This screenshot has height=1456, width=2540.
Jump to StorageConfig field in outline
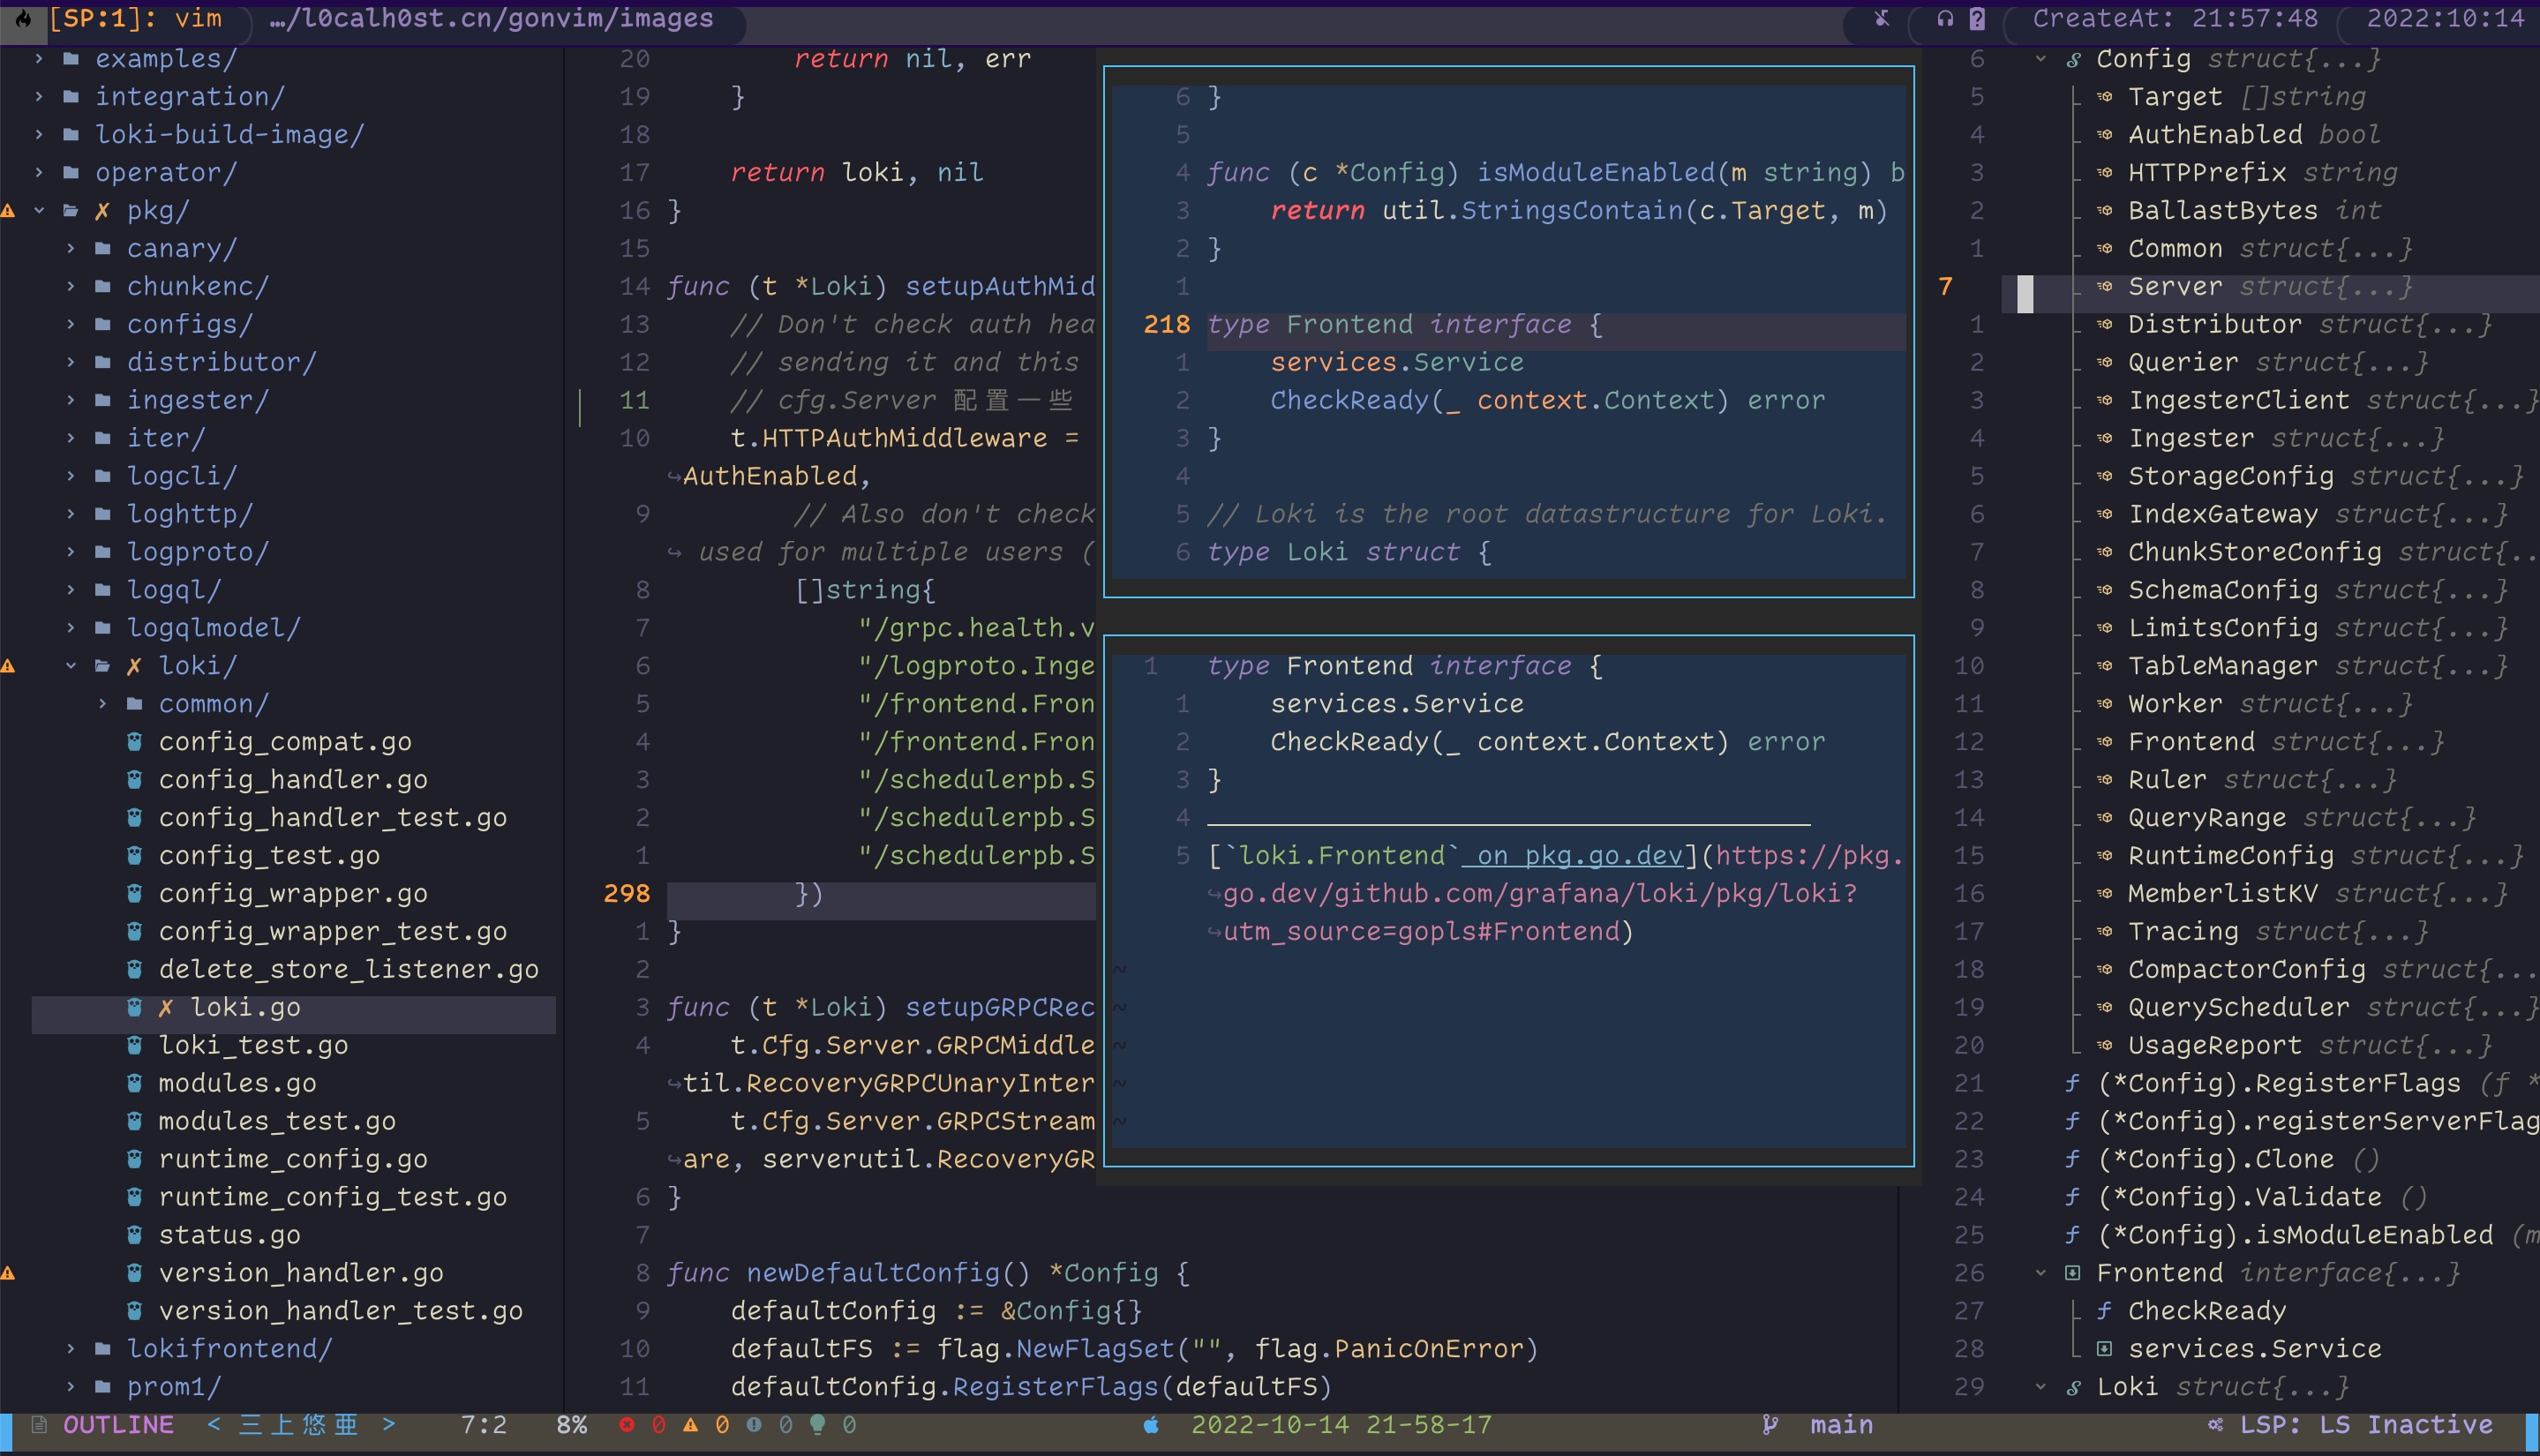tap(2230, 476)
